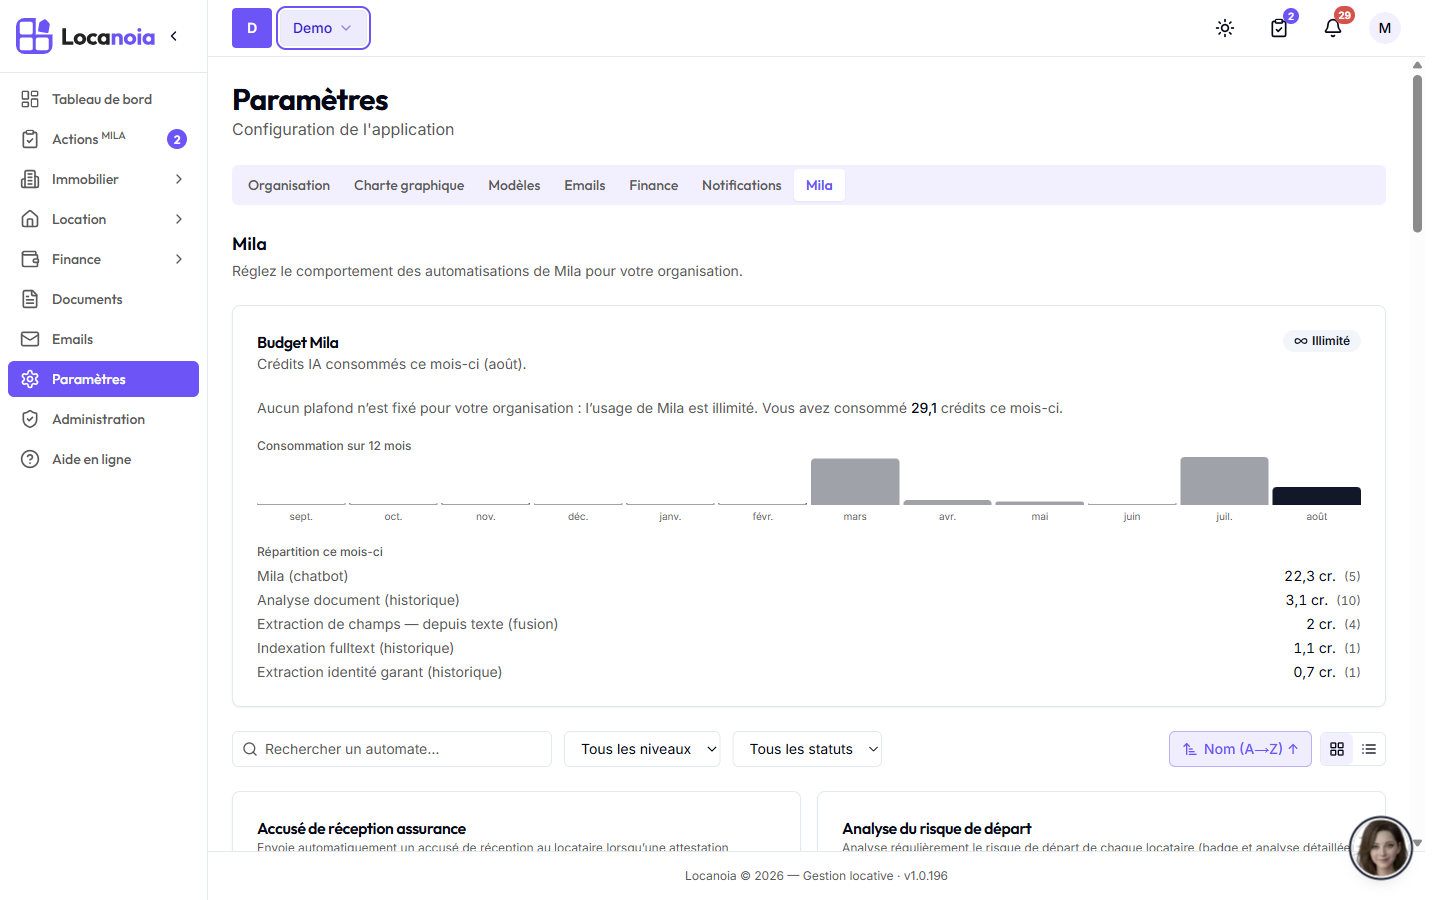Click the page vertical scrollbar
Screen dimensions: 1440x900
pos(1417,154)
